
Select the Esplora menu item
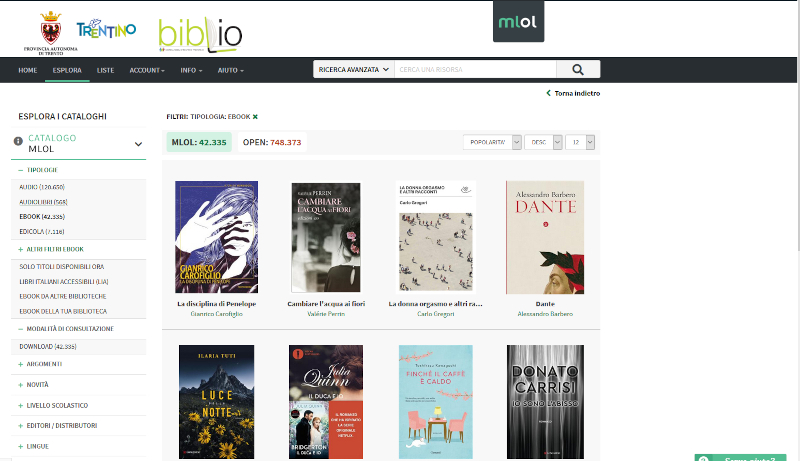67,70
